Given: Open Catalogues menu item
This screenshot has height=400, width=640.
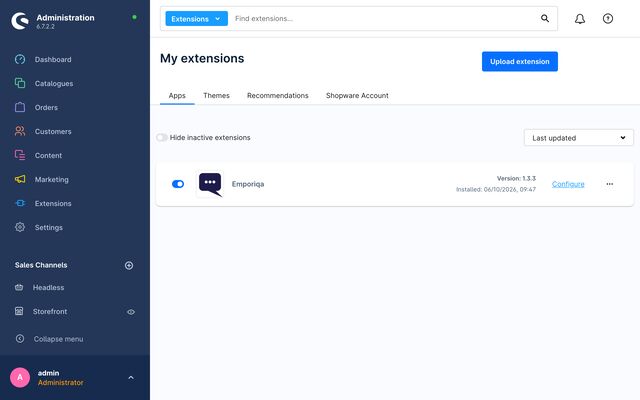Looking at the screenshot, I should 54,84.
